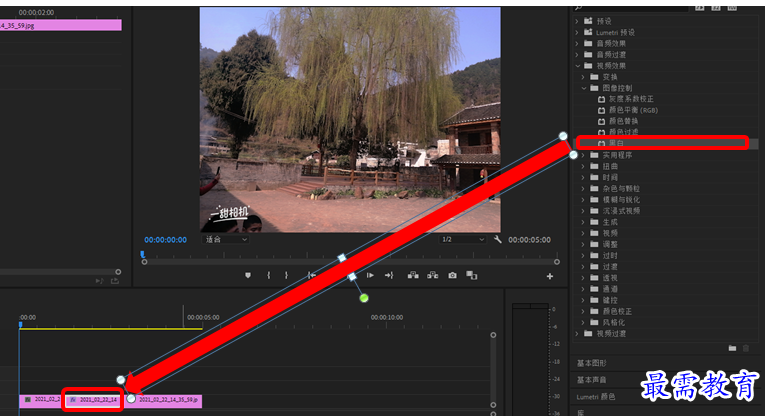Click the Export Frame camera icon
Screen dimensions: 765x417
point(453,276)
